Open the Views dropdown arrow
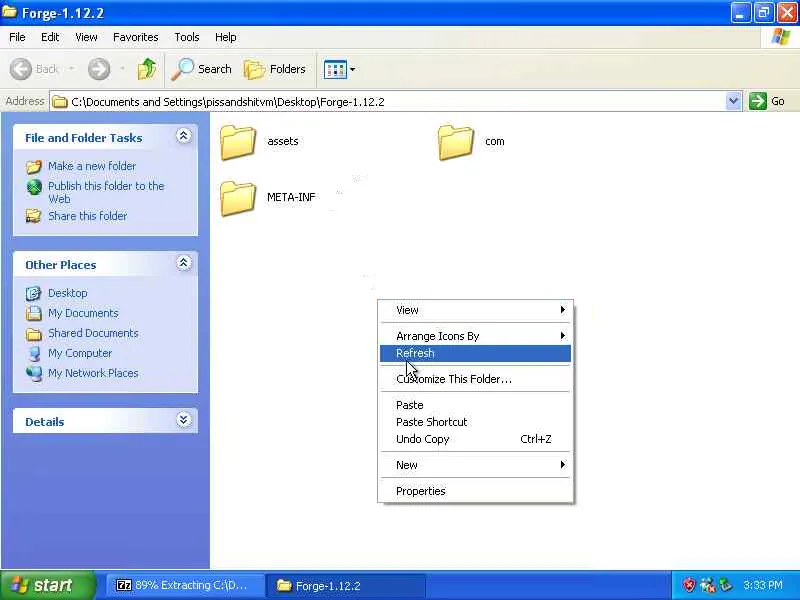 [352, 69]
